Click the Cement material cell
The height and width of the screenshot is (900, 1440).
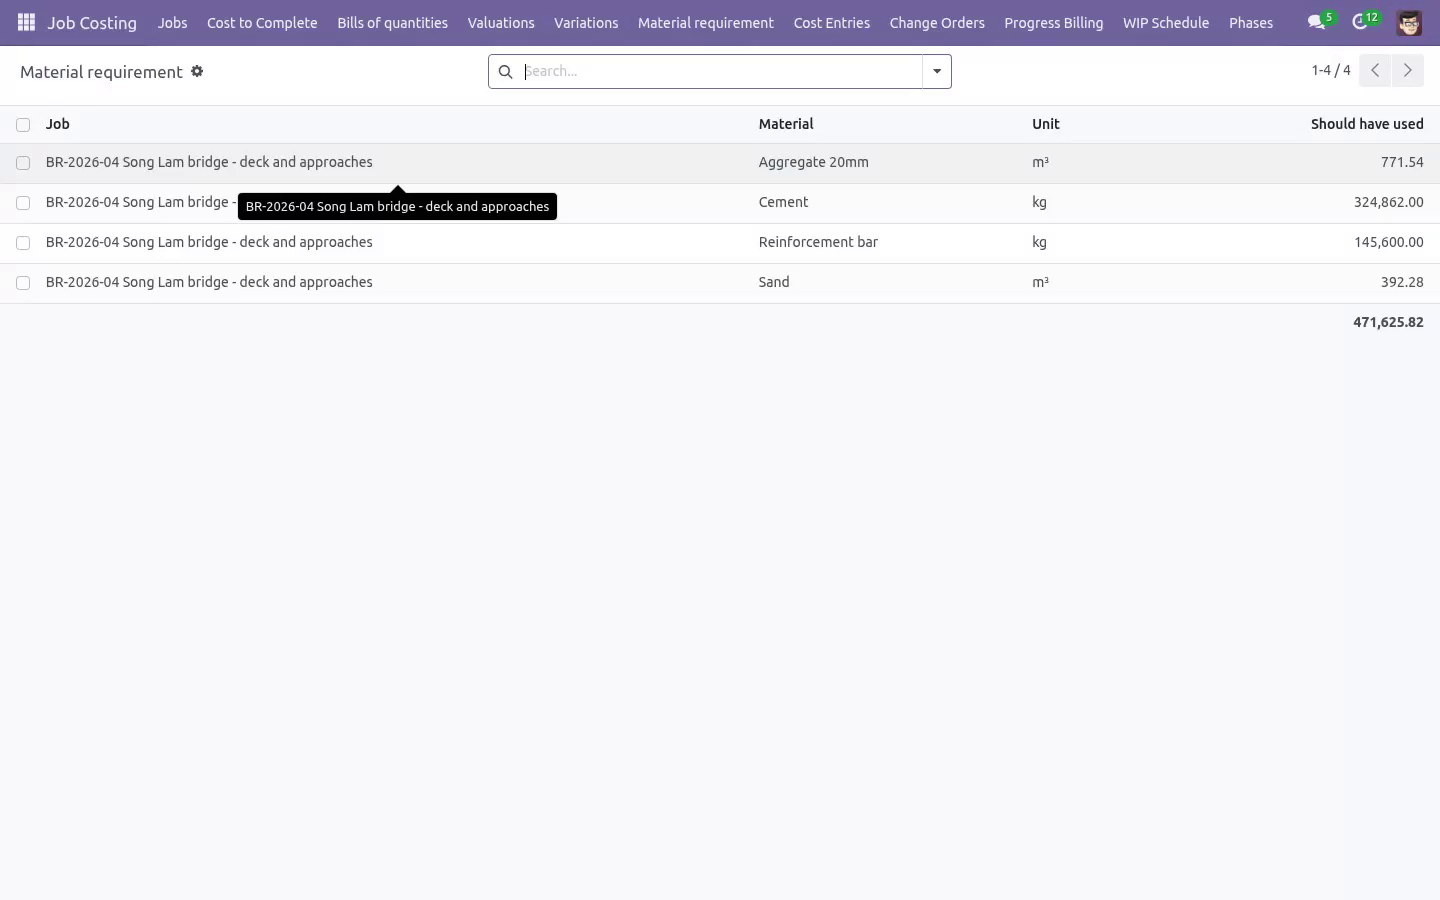[784, 202]
